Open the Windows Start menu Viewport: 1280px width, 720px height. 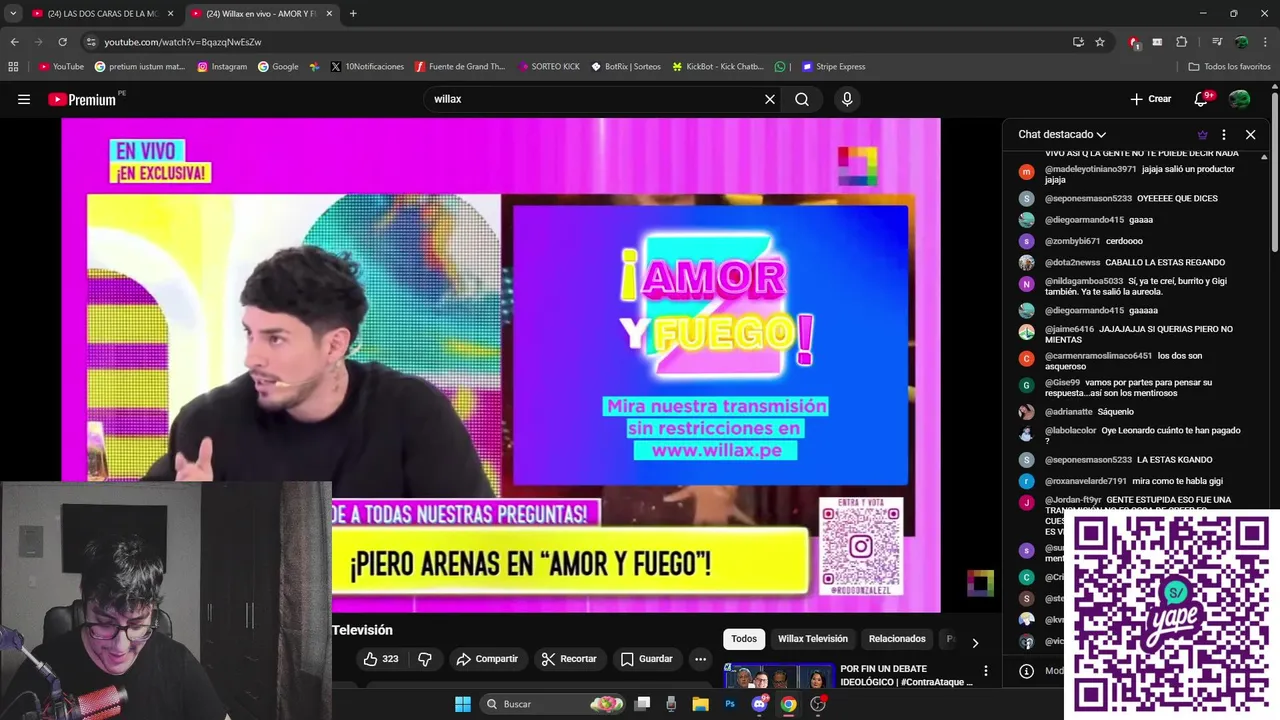(463, 704)
